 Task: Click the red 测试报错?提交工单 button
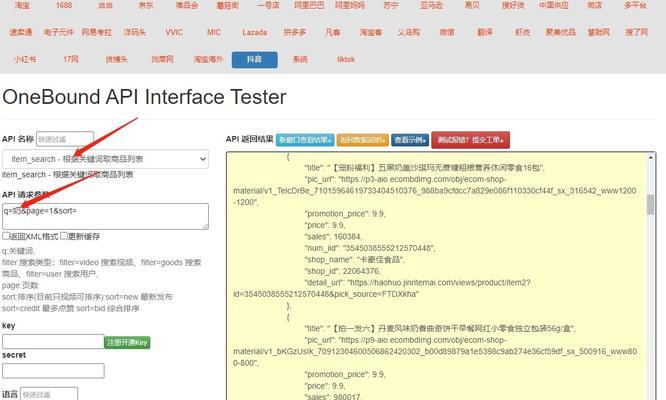tap(471, 140)
